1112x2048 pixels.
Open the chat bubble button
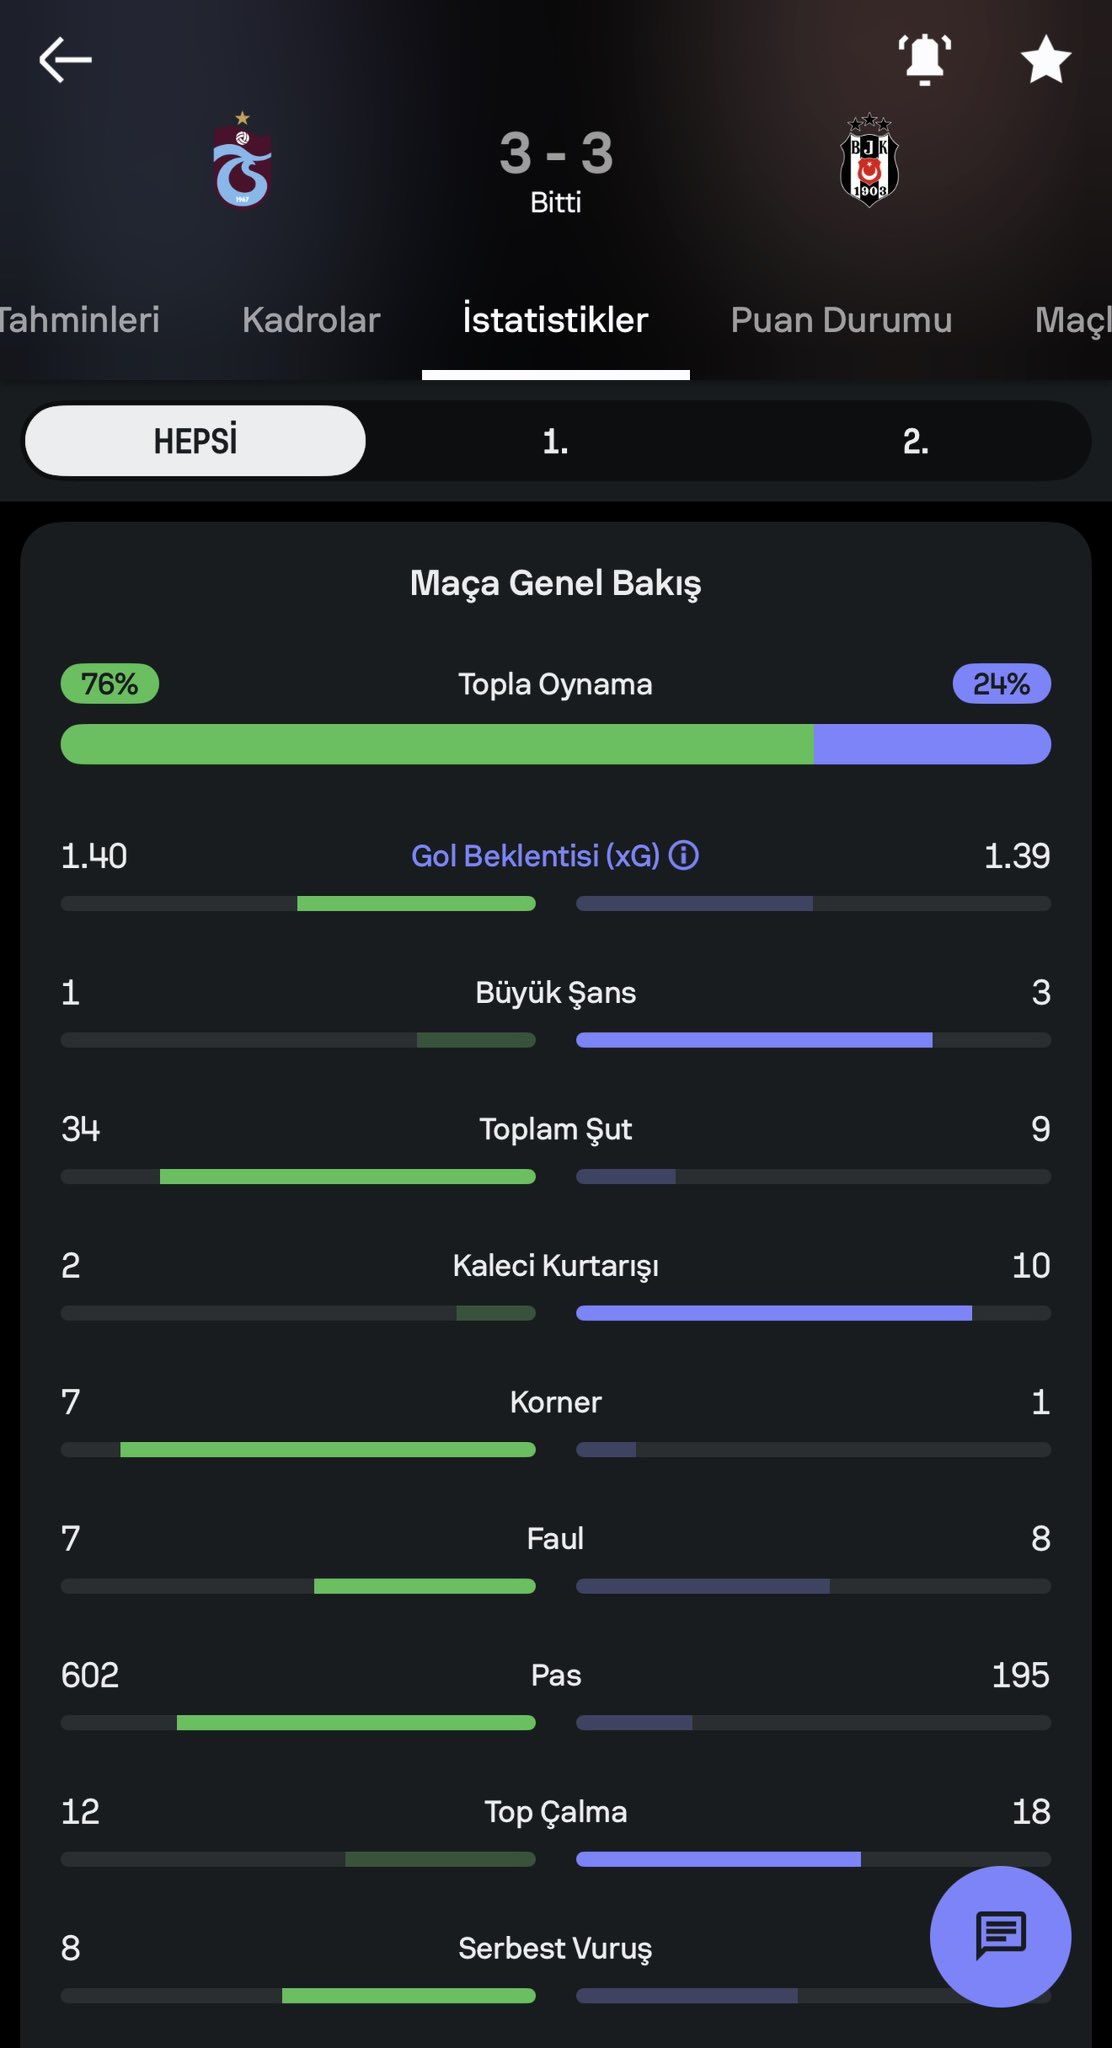pyautogui.click(x=999, y=1935)
